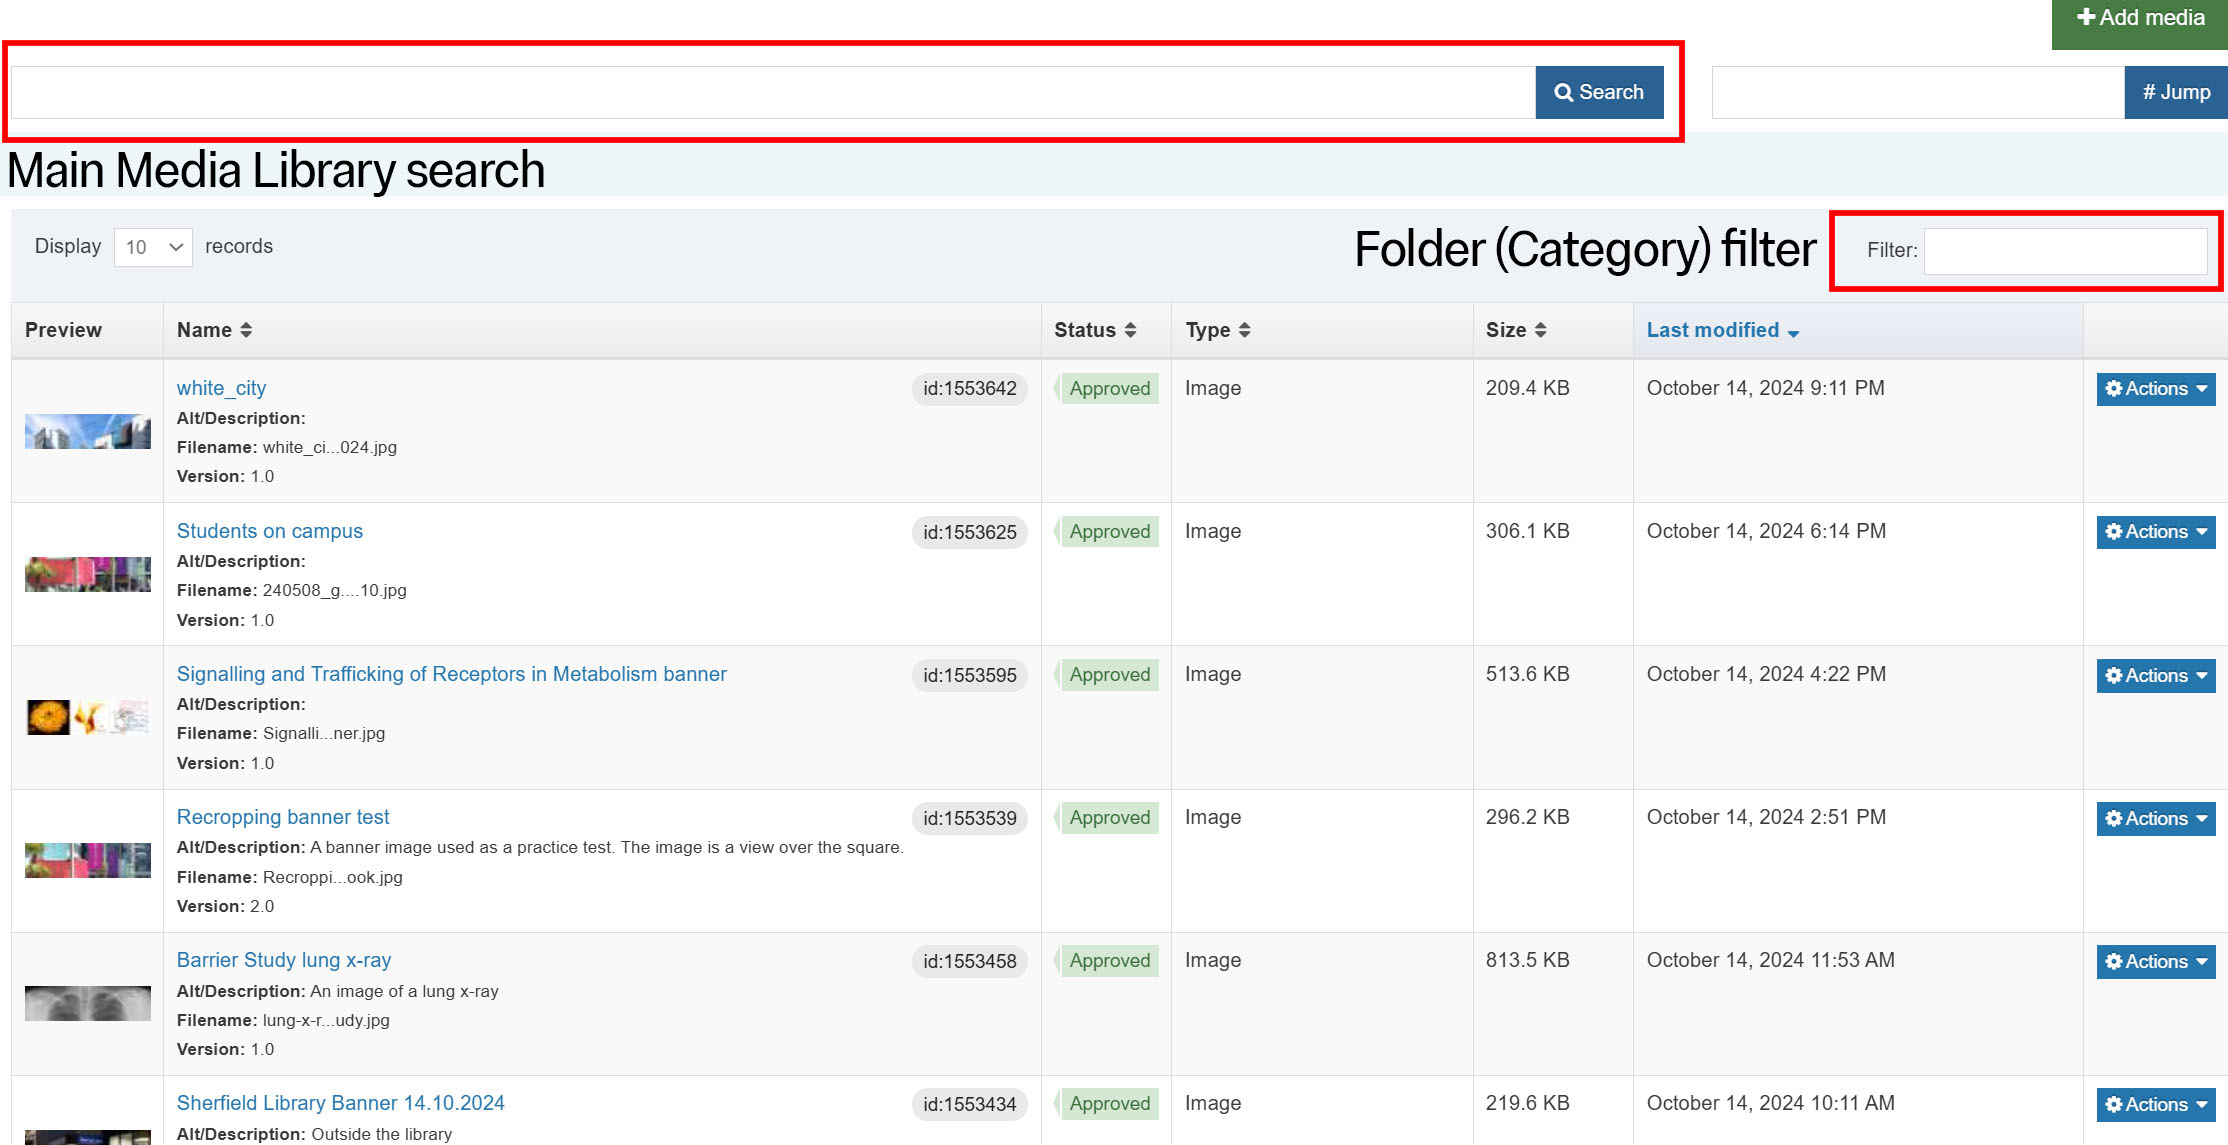Focus the folder Filter text box
The width and height of the screenshot is (2228, 1145).
(2065, 251)
